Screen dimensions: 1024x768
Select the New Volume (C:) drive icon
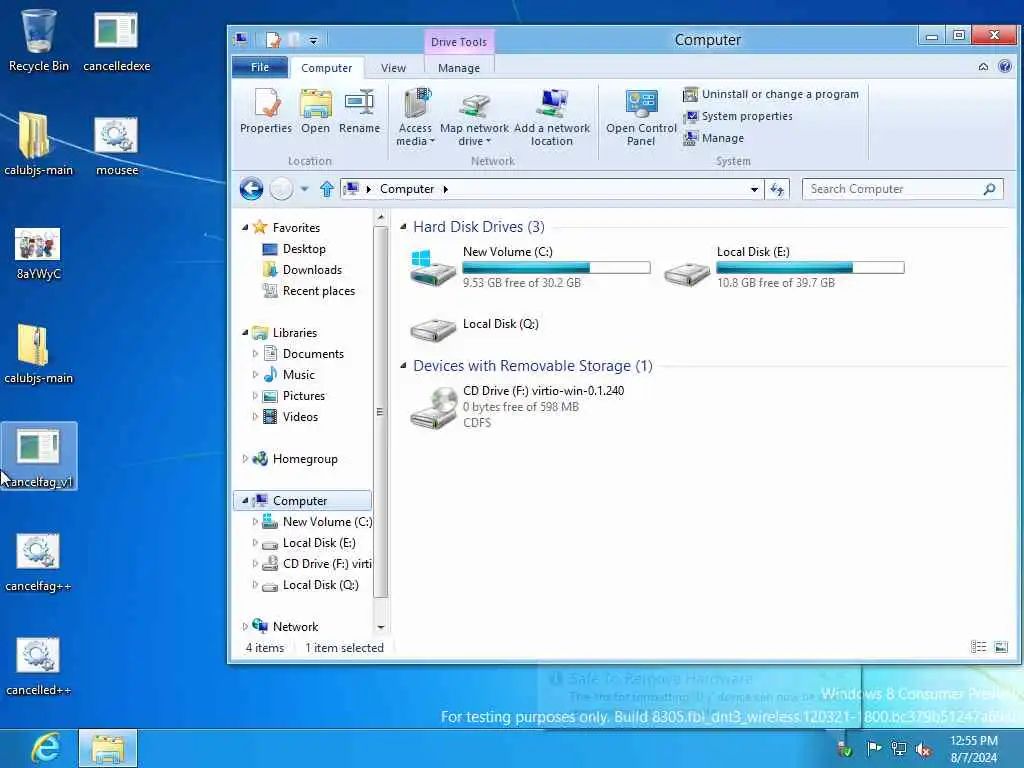(x=433, y=267)
